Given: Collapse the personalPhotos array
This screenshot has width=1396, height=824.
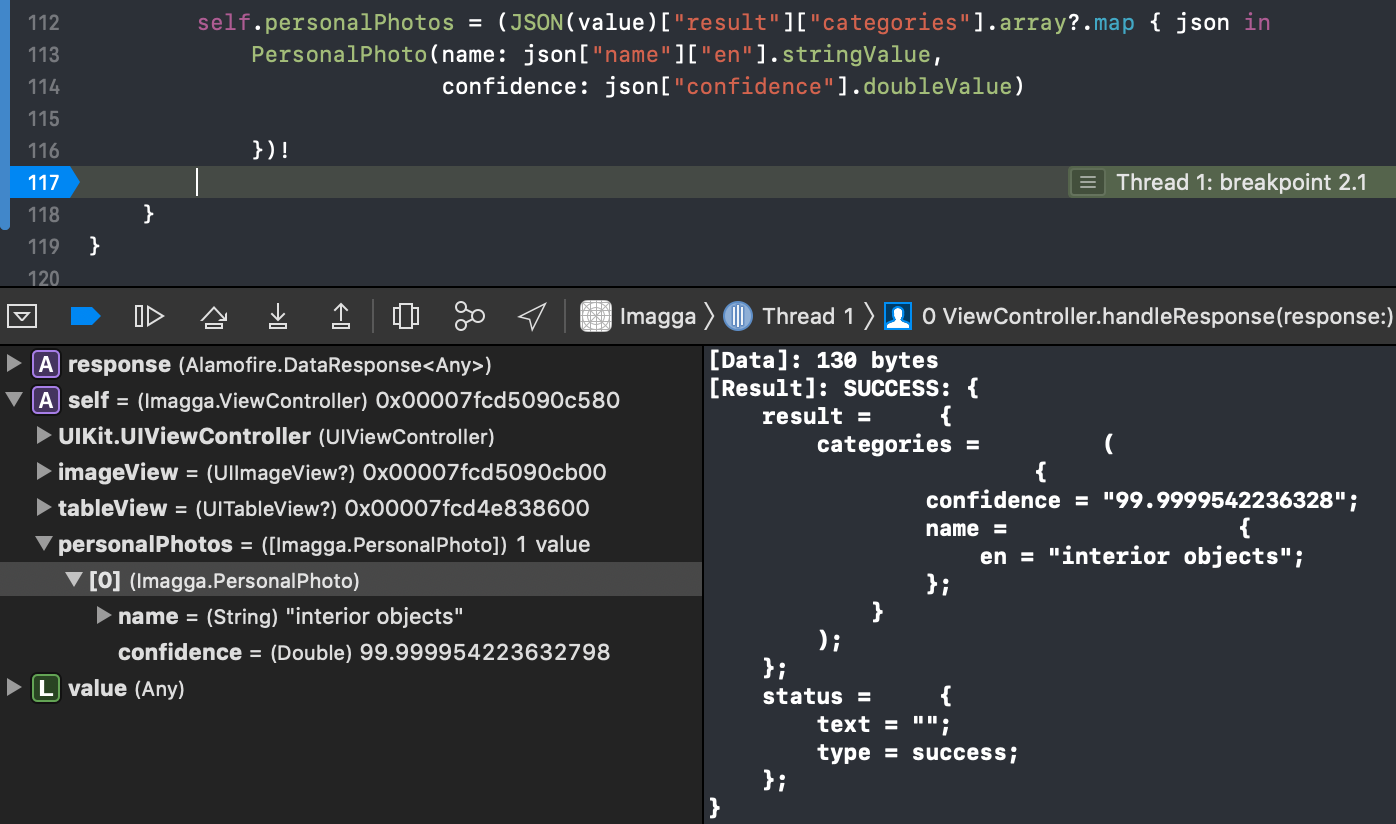Looking at the screenshot, I should (43, 545).
